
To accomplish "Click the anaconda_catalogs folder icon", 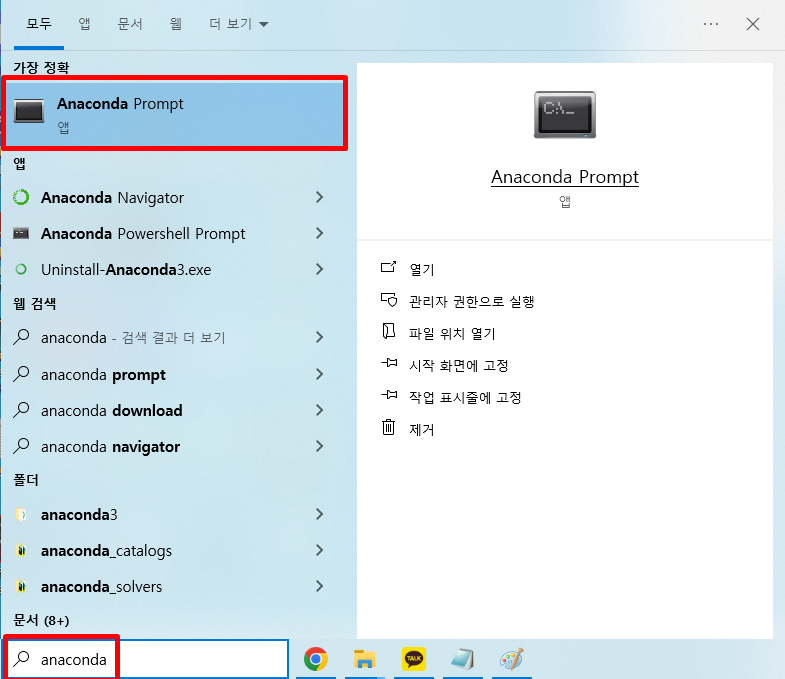I will 21,550.
